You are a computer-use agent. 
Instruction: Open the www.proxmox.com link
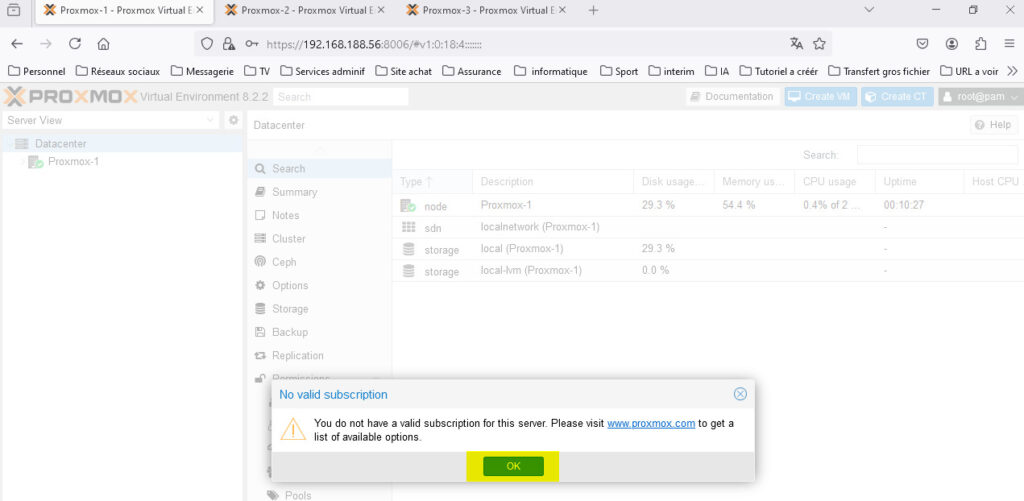pyautogui.click(x=650, y=423)
